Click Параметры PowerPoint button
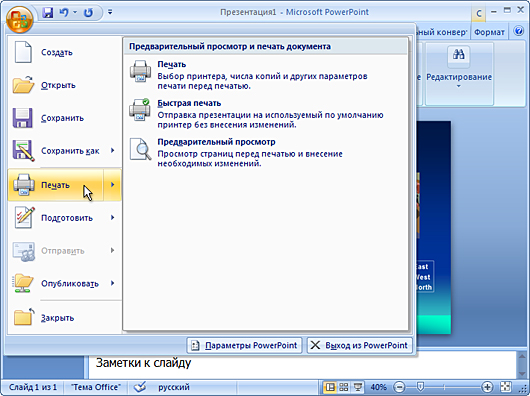The image size is (530, 396). [244, 345]
